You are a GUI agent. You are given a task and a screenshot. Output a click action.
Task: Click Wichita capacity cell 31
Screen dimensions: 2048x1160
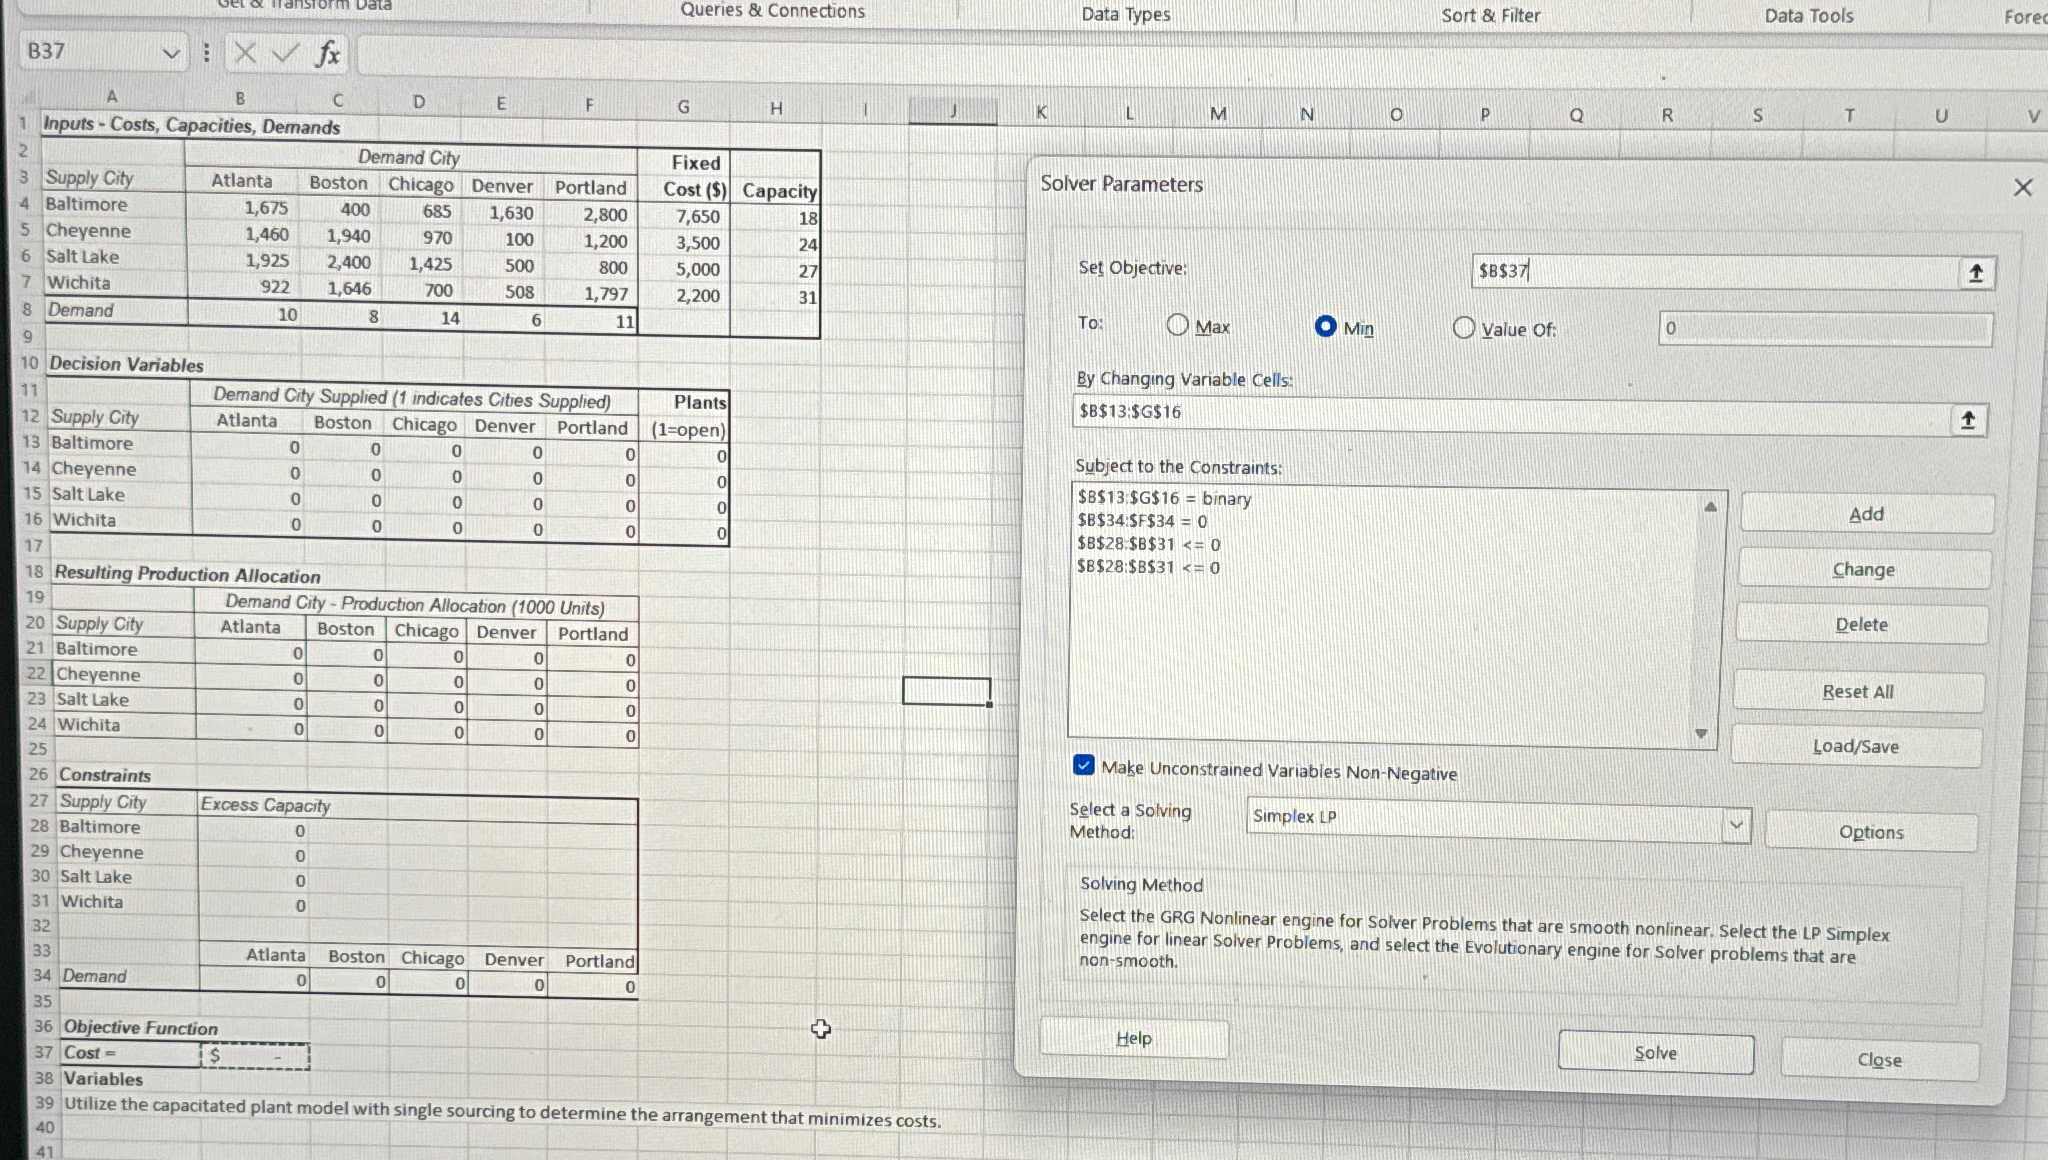point(775,297)
